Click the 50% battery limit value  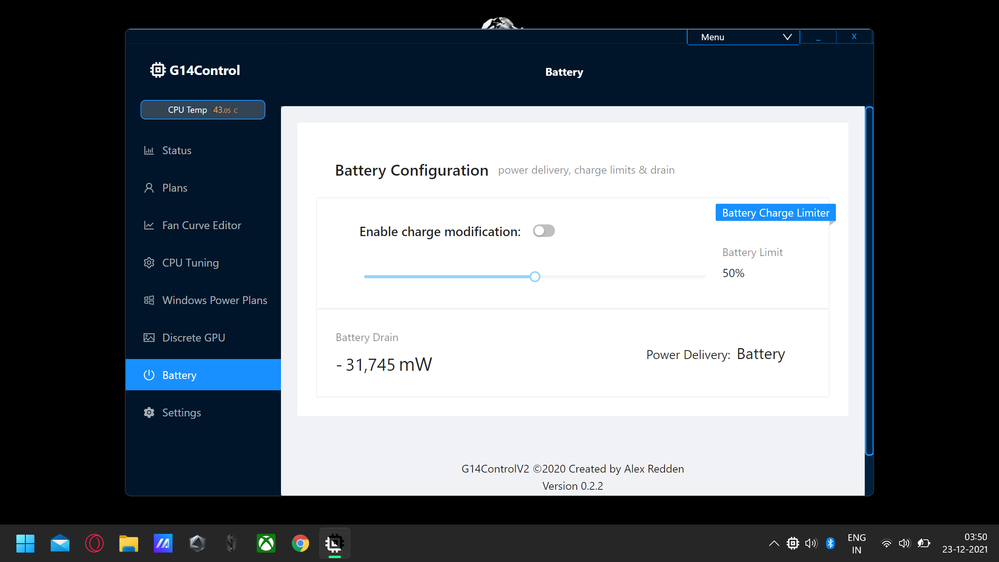733,273
